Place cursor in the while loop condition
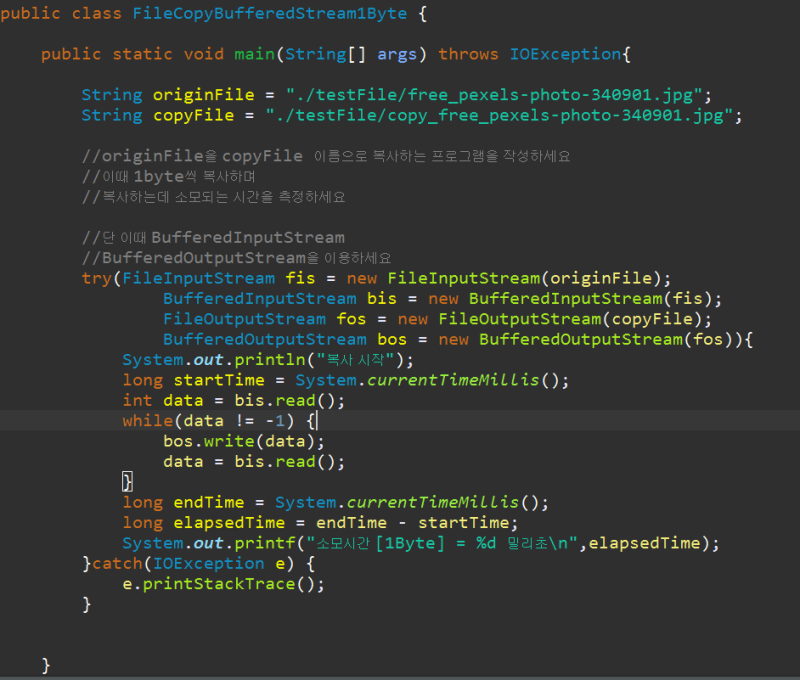 tap(231, 420)
